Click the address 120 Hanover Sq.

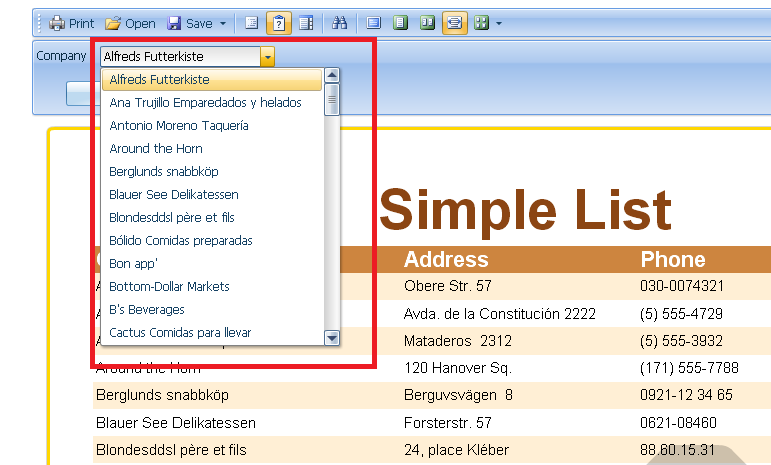point(458,368)
